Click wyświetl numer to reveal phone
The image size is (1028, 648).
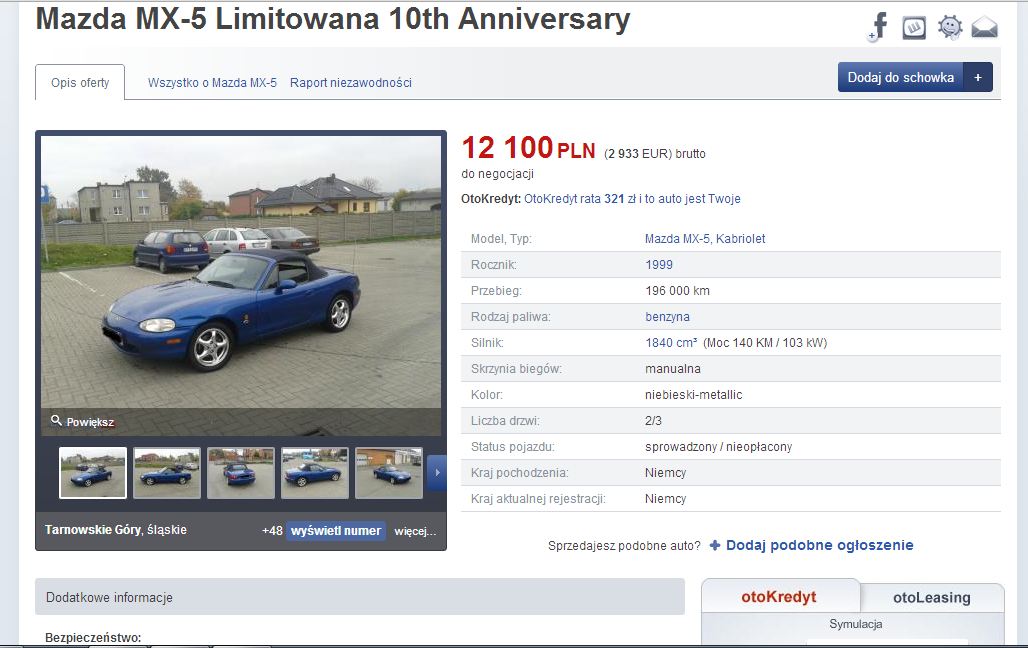coord(336,531)
